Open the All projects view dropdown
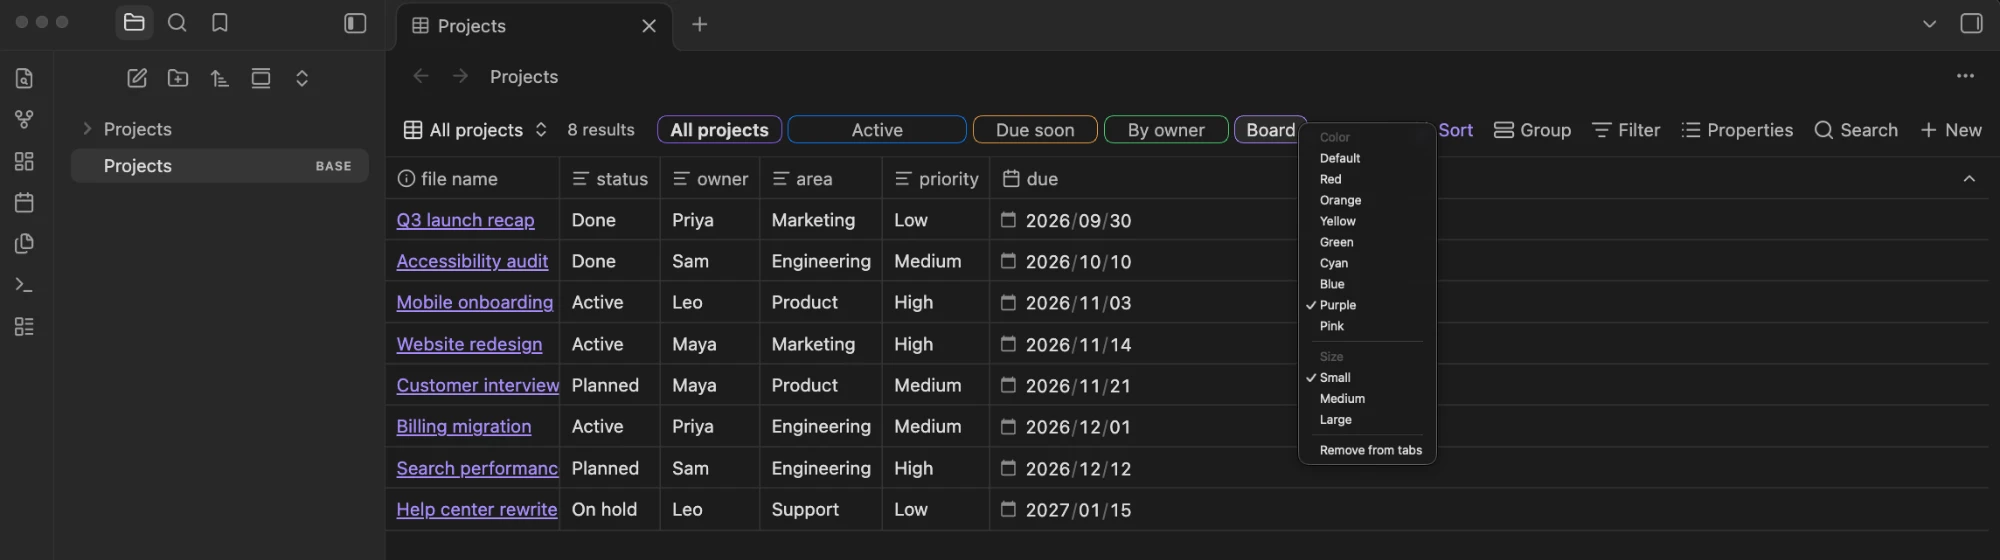 (x=476, y=130)
